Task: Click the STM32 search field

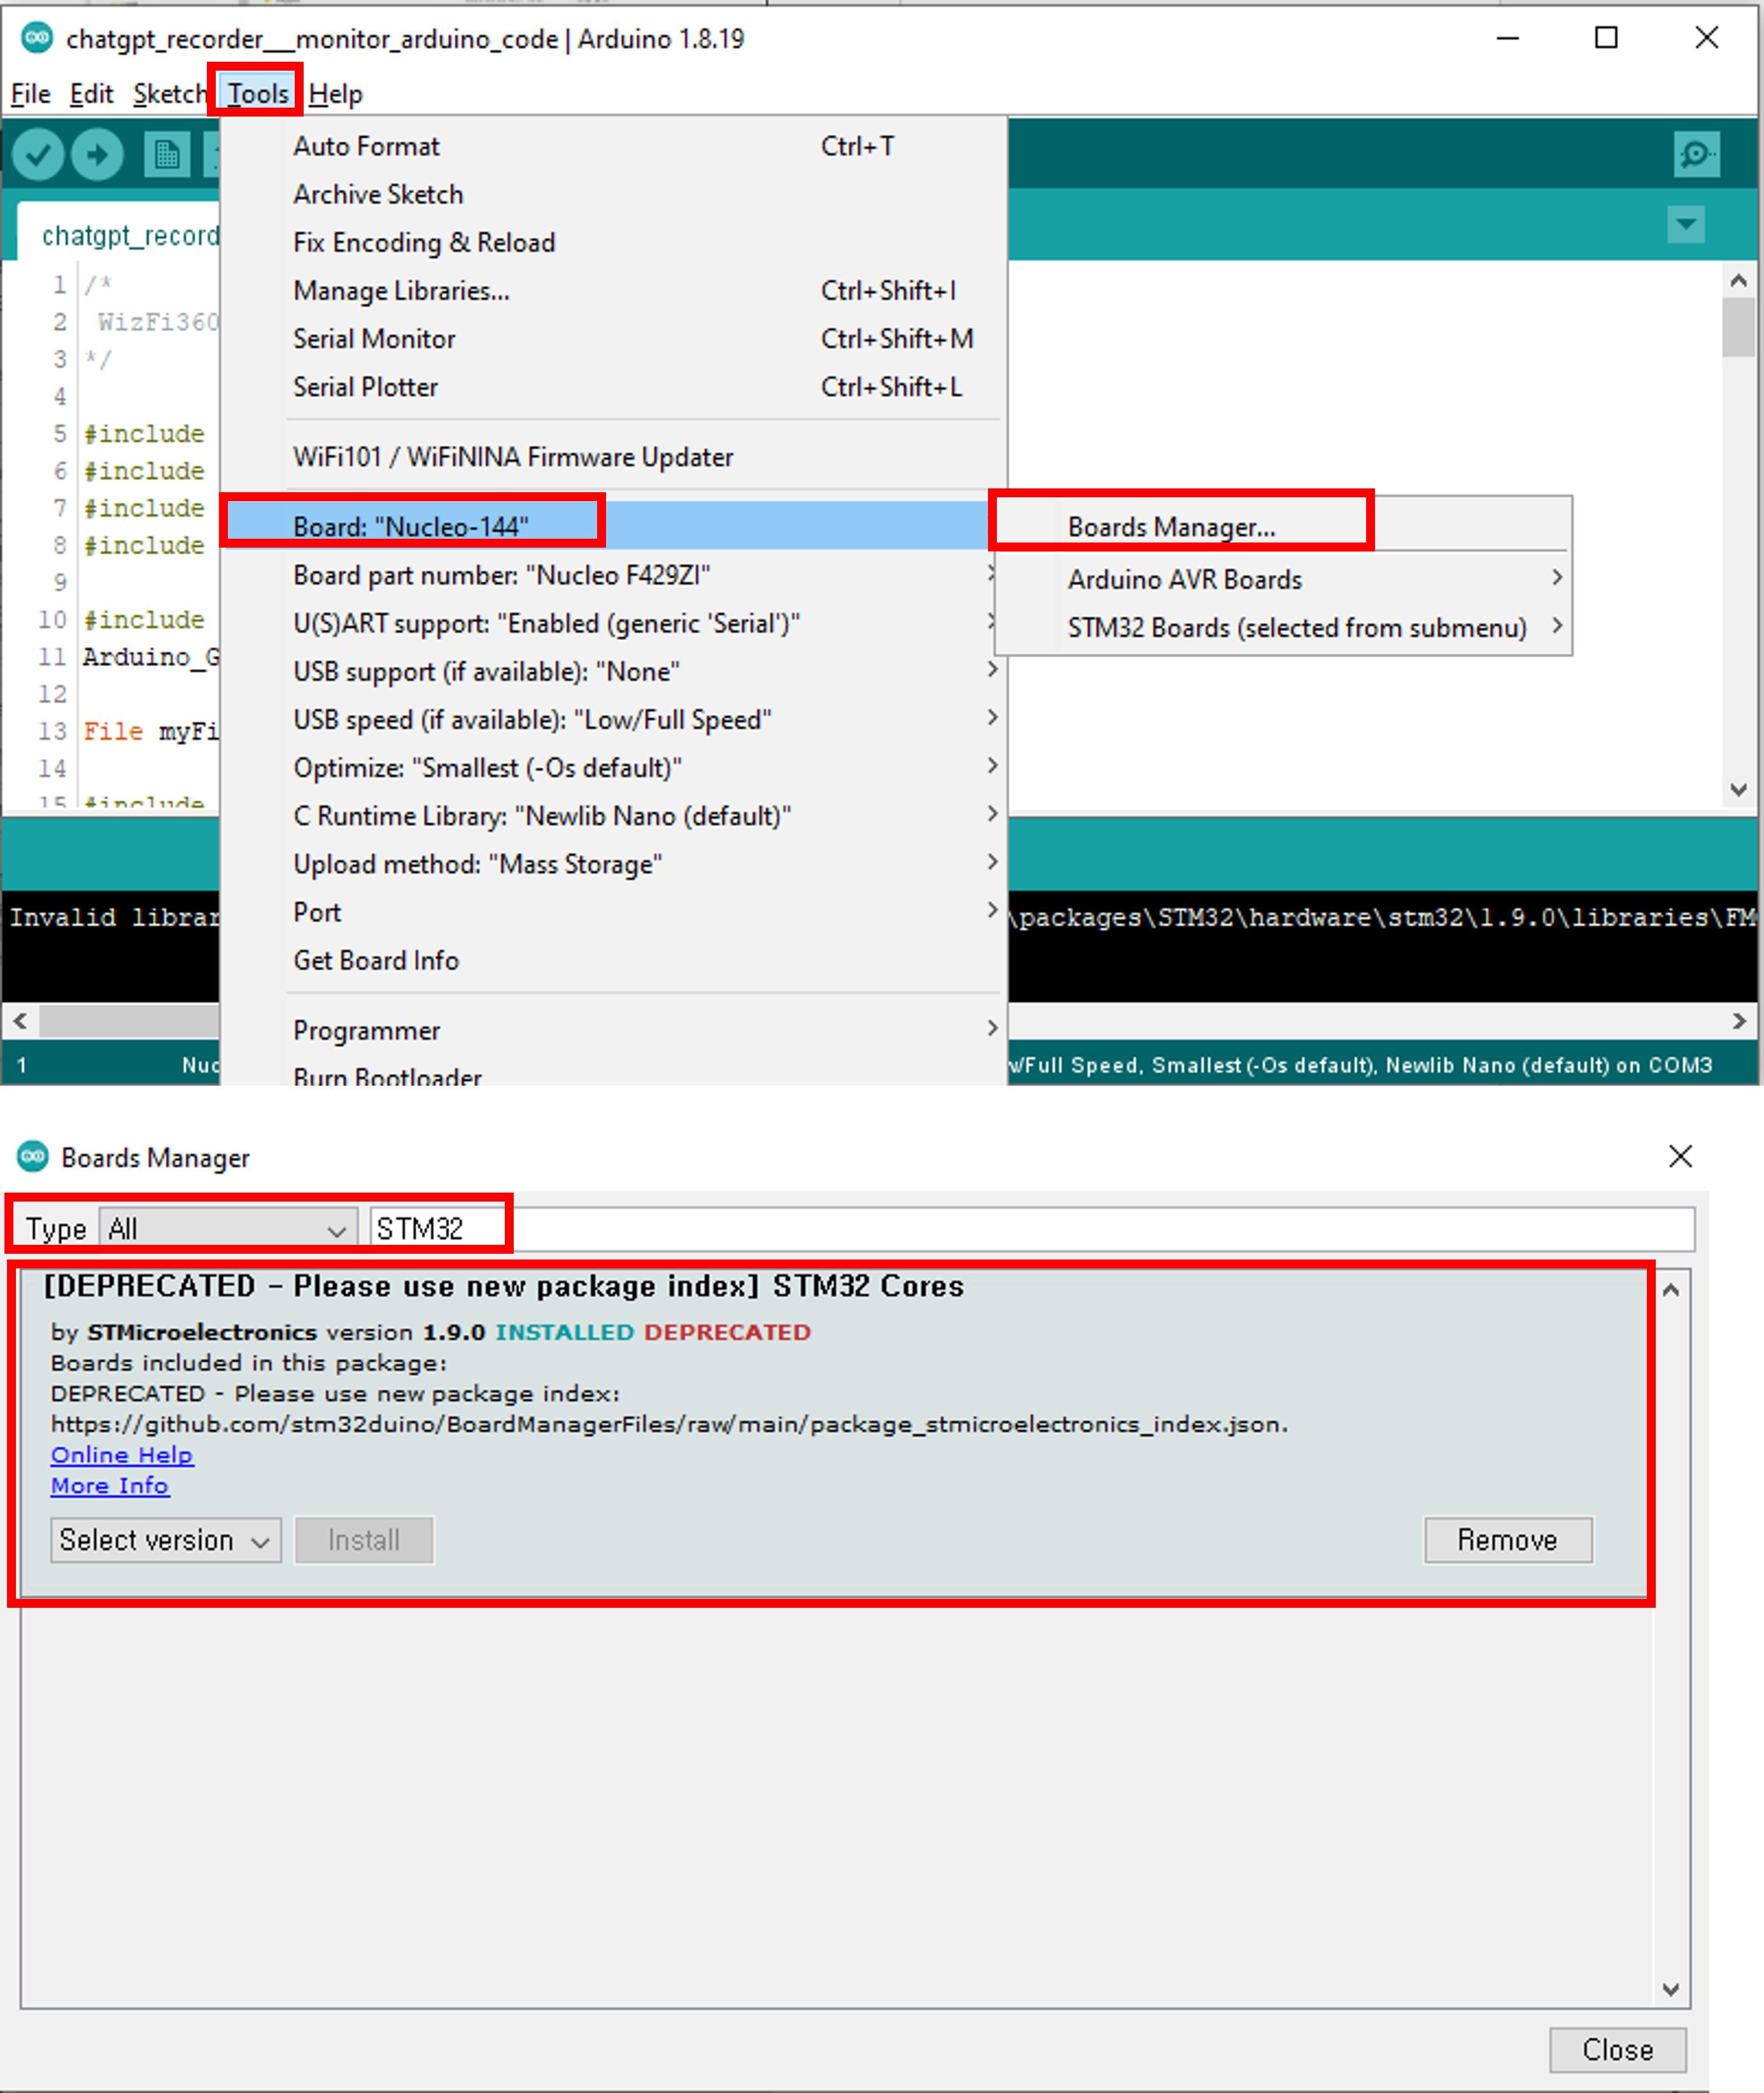Action: (x=1032, y=1228)
